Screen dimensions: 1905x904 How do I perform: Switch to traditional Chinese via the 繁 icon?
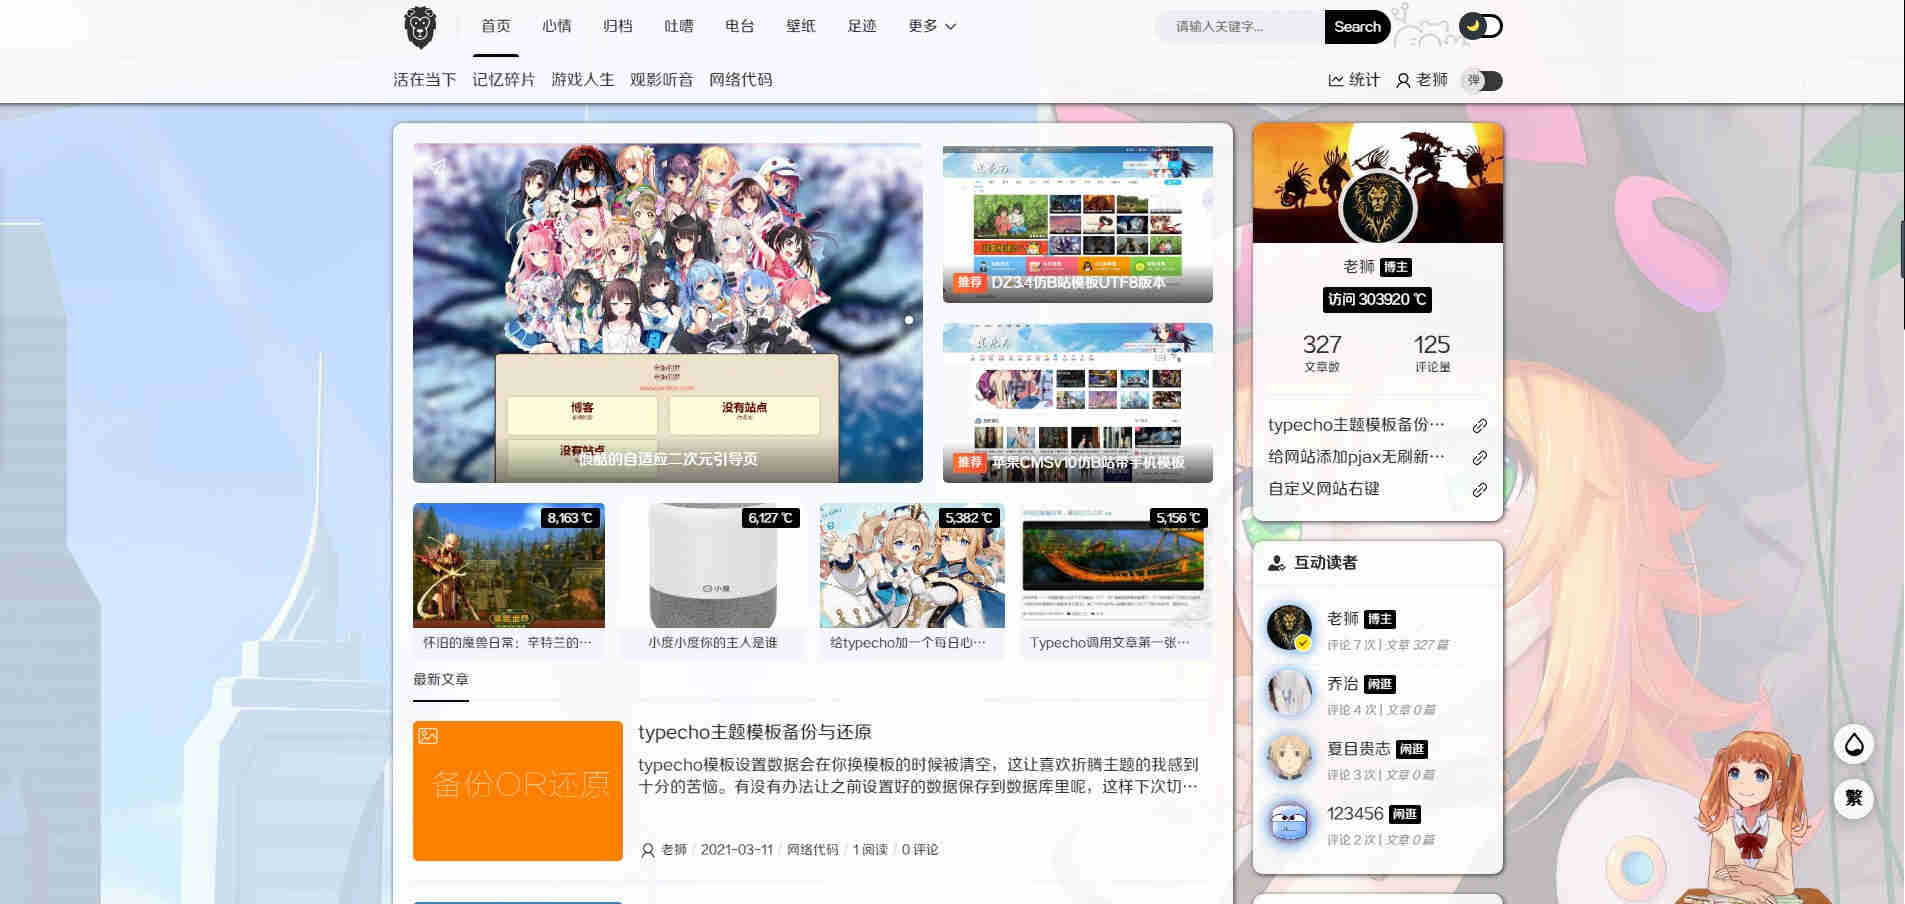pyautogui.click(x=1855, y=799)
